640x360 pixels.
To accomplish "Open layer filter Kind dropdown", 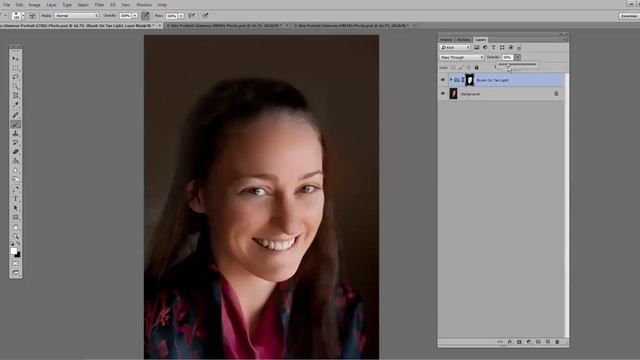I will click(455, 48).
